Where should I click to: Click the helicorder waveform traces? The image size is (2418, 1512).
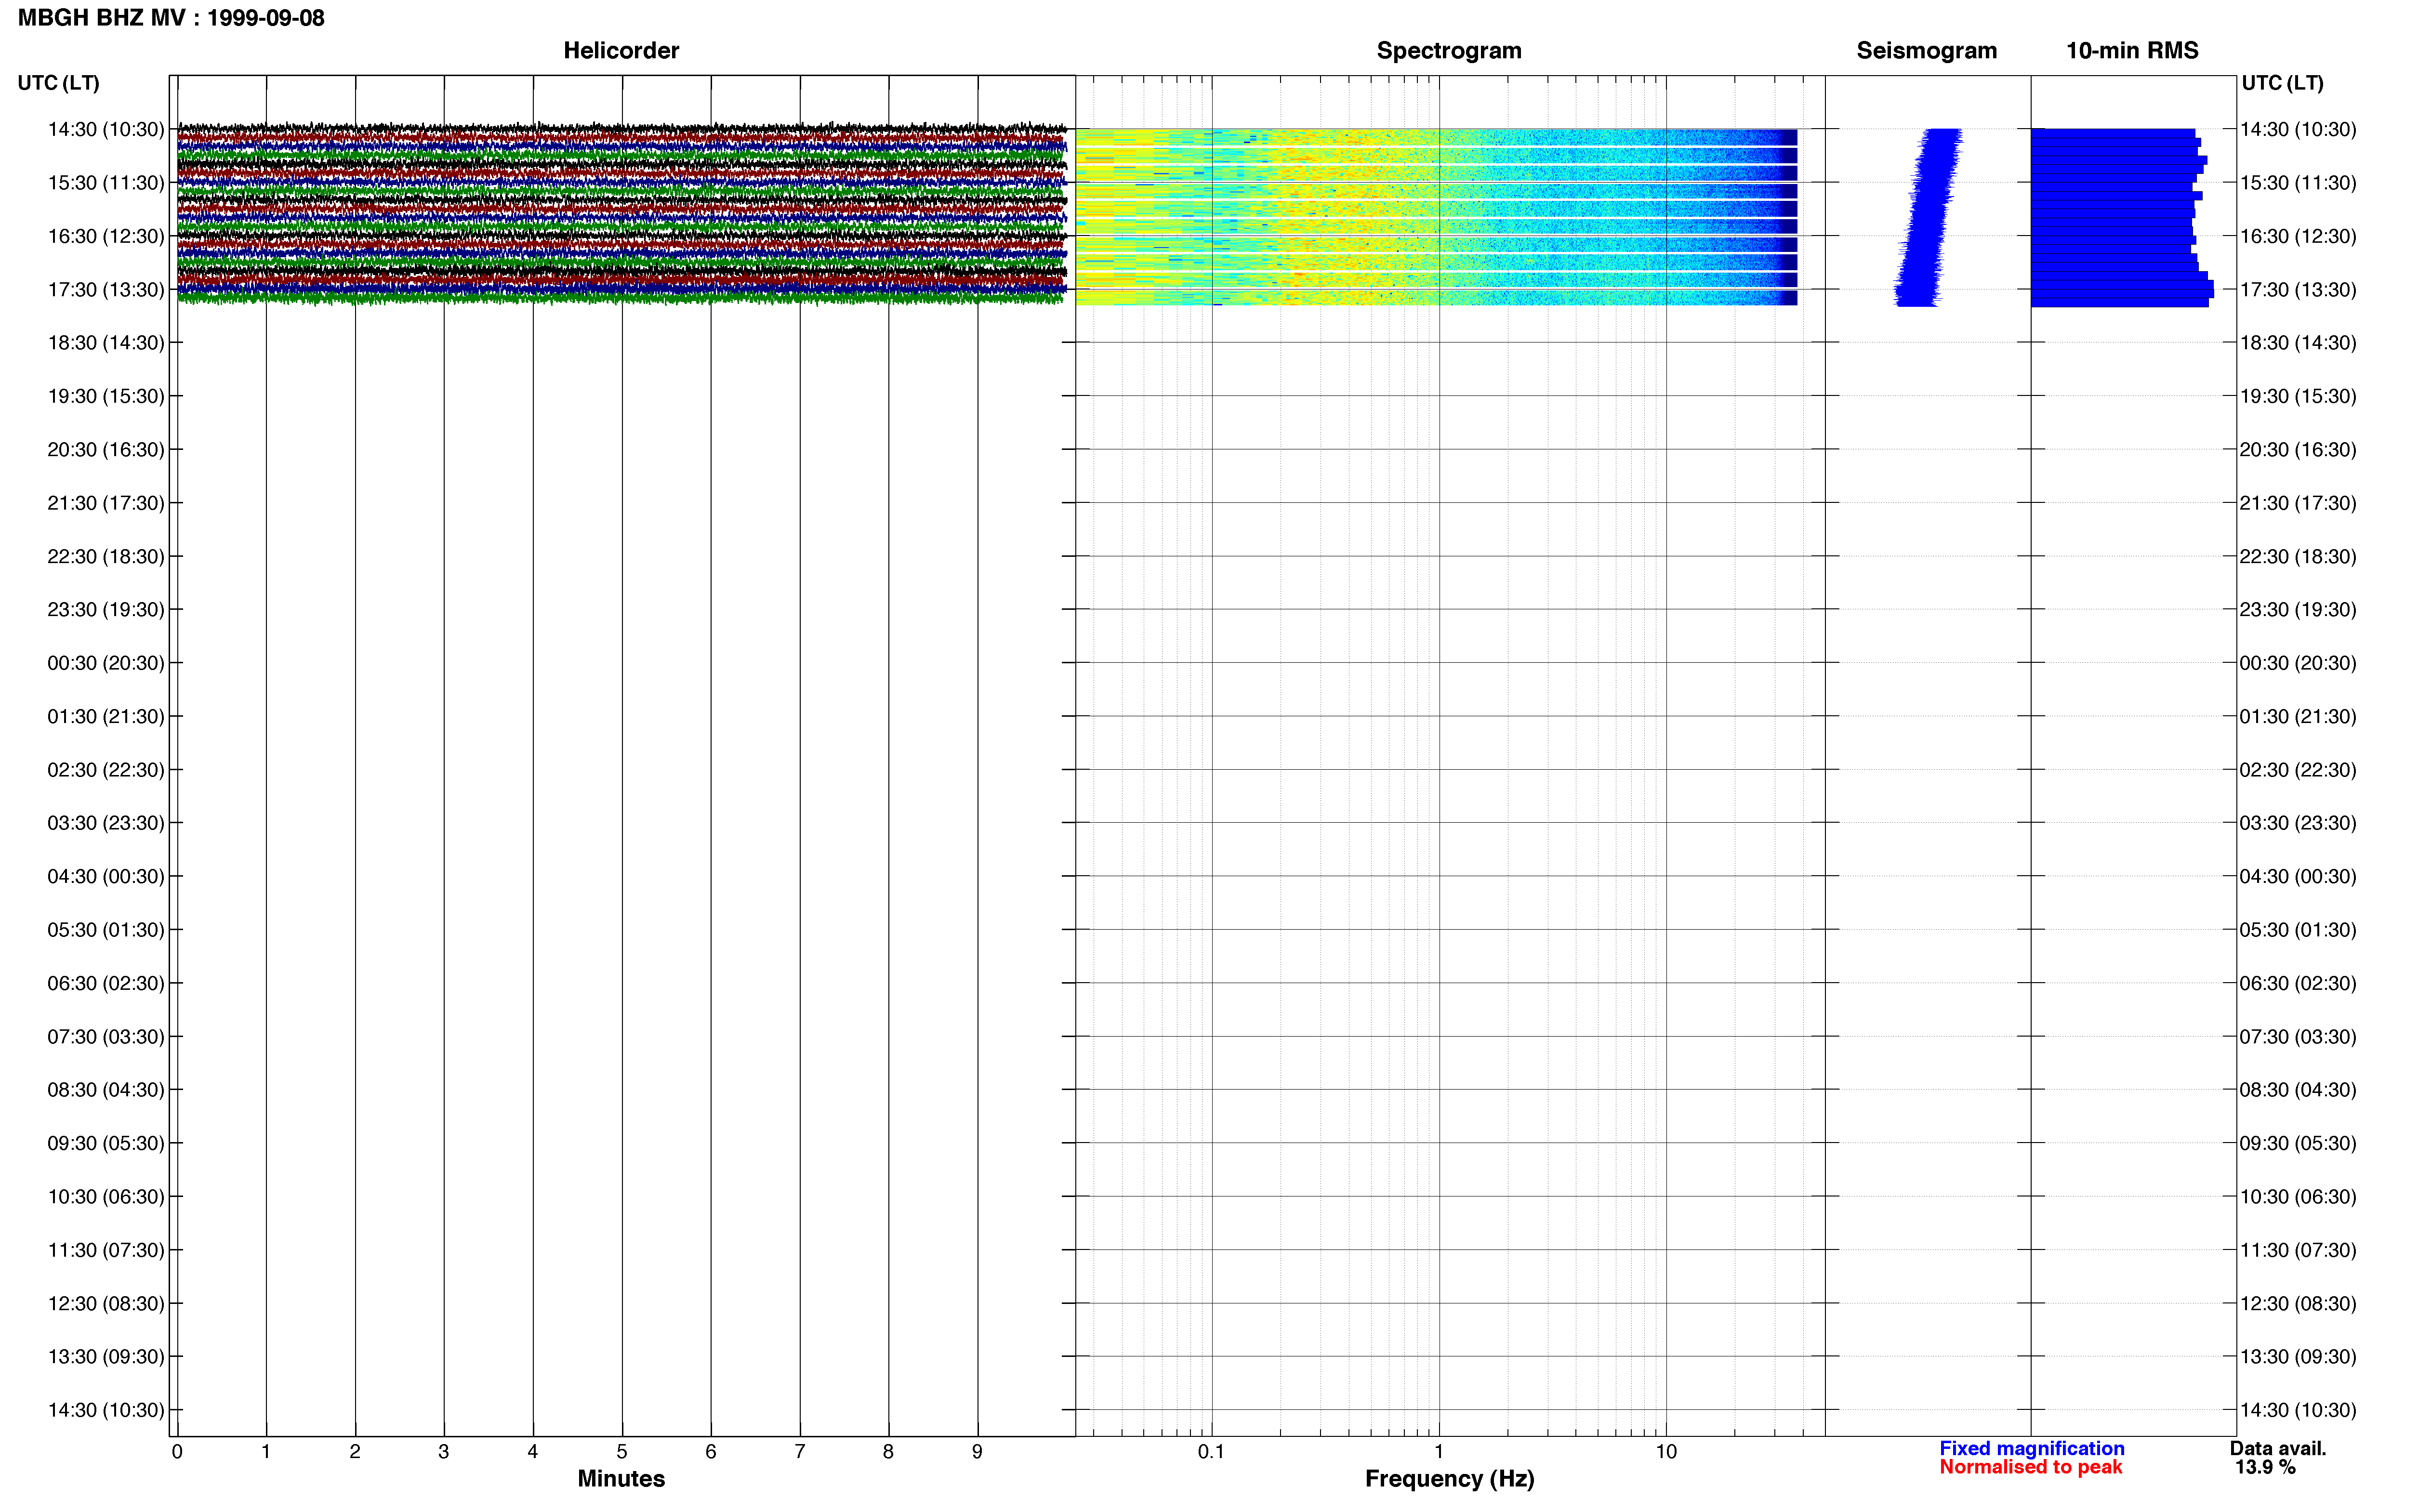622,213
